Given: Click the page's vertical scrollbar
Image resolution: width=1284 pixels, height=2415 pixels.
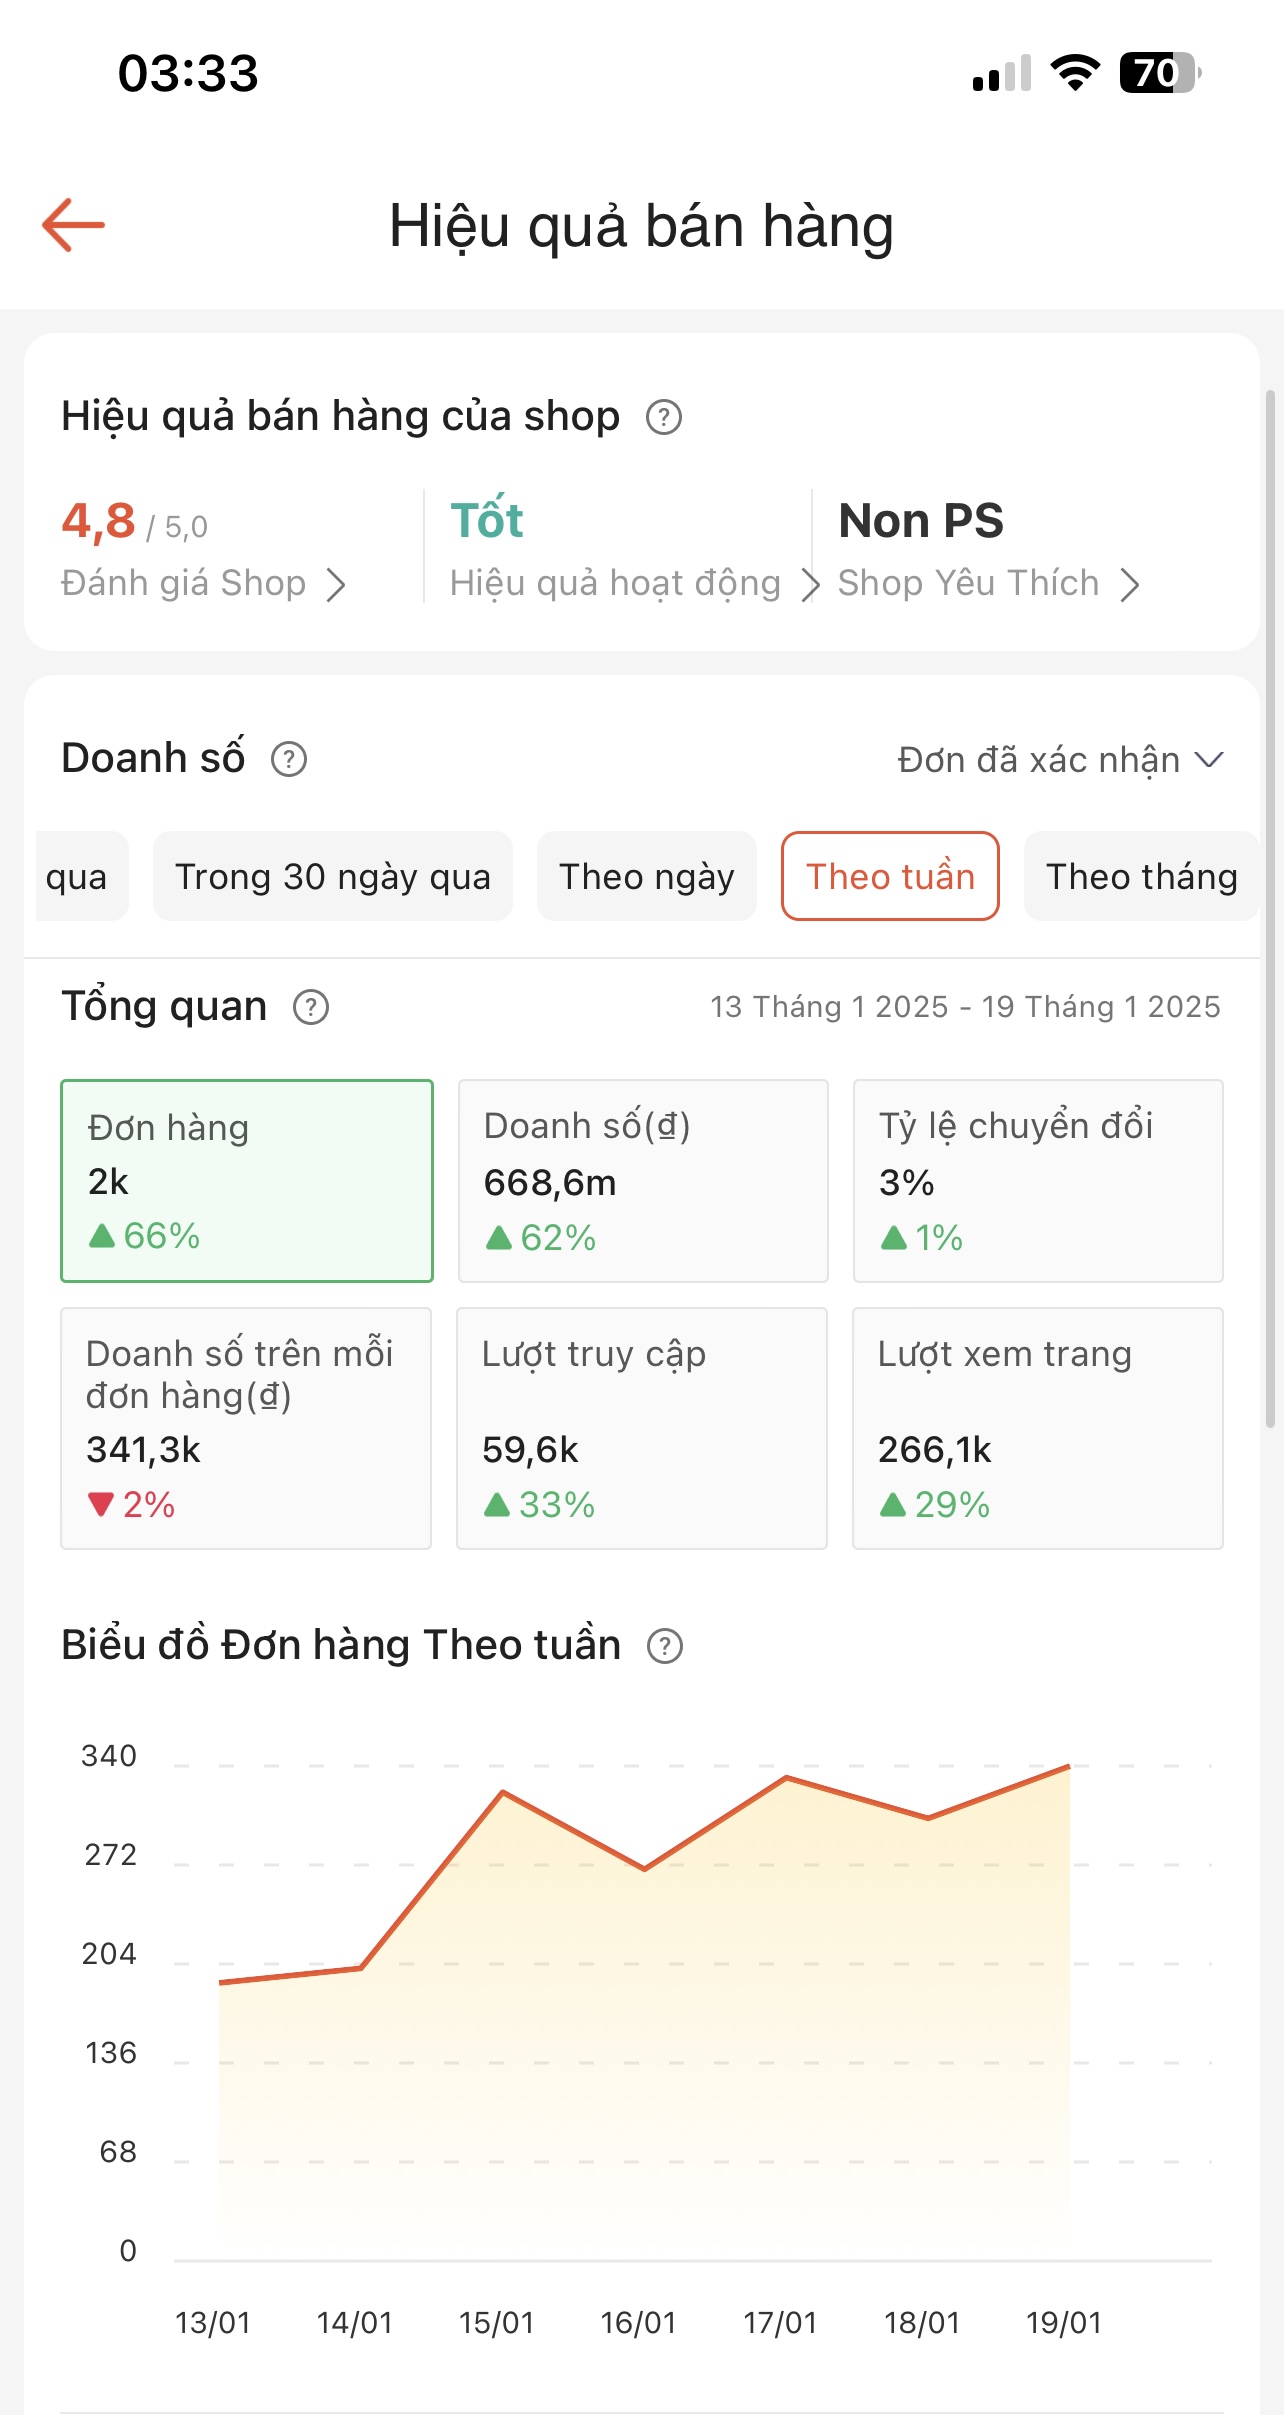Looking at the screenshot, I should [1270, 909].
